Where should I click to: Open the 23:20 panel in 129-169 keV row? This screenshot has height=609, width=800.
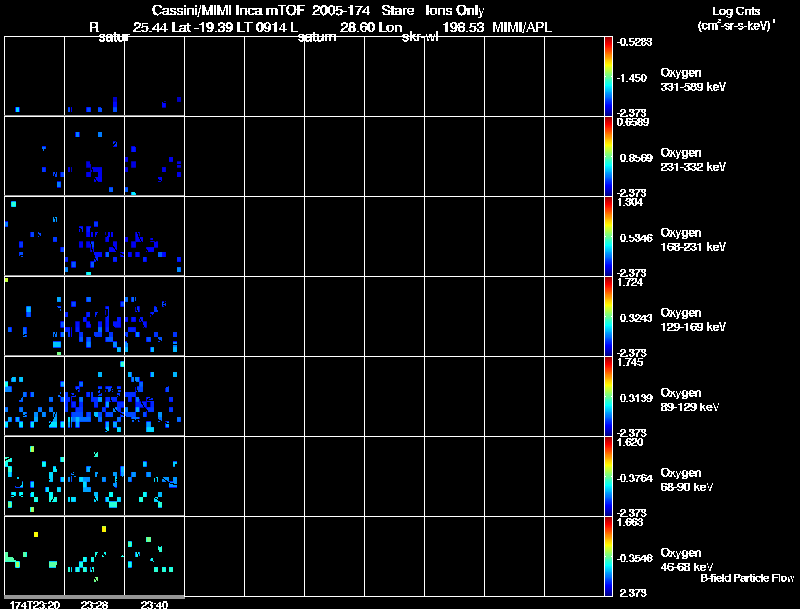(35, 317)
